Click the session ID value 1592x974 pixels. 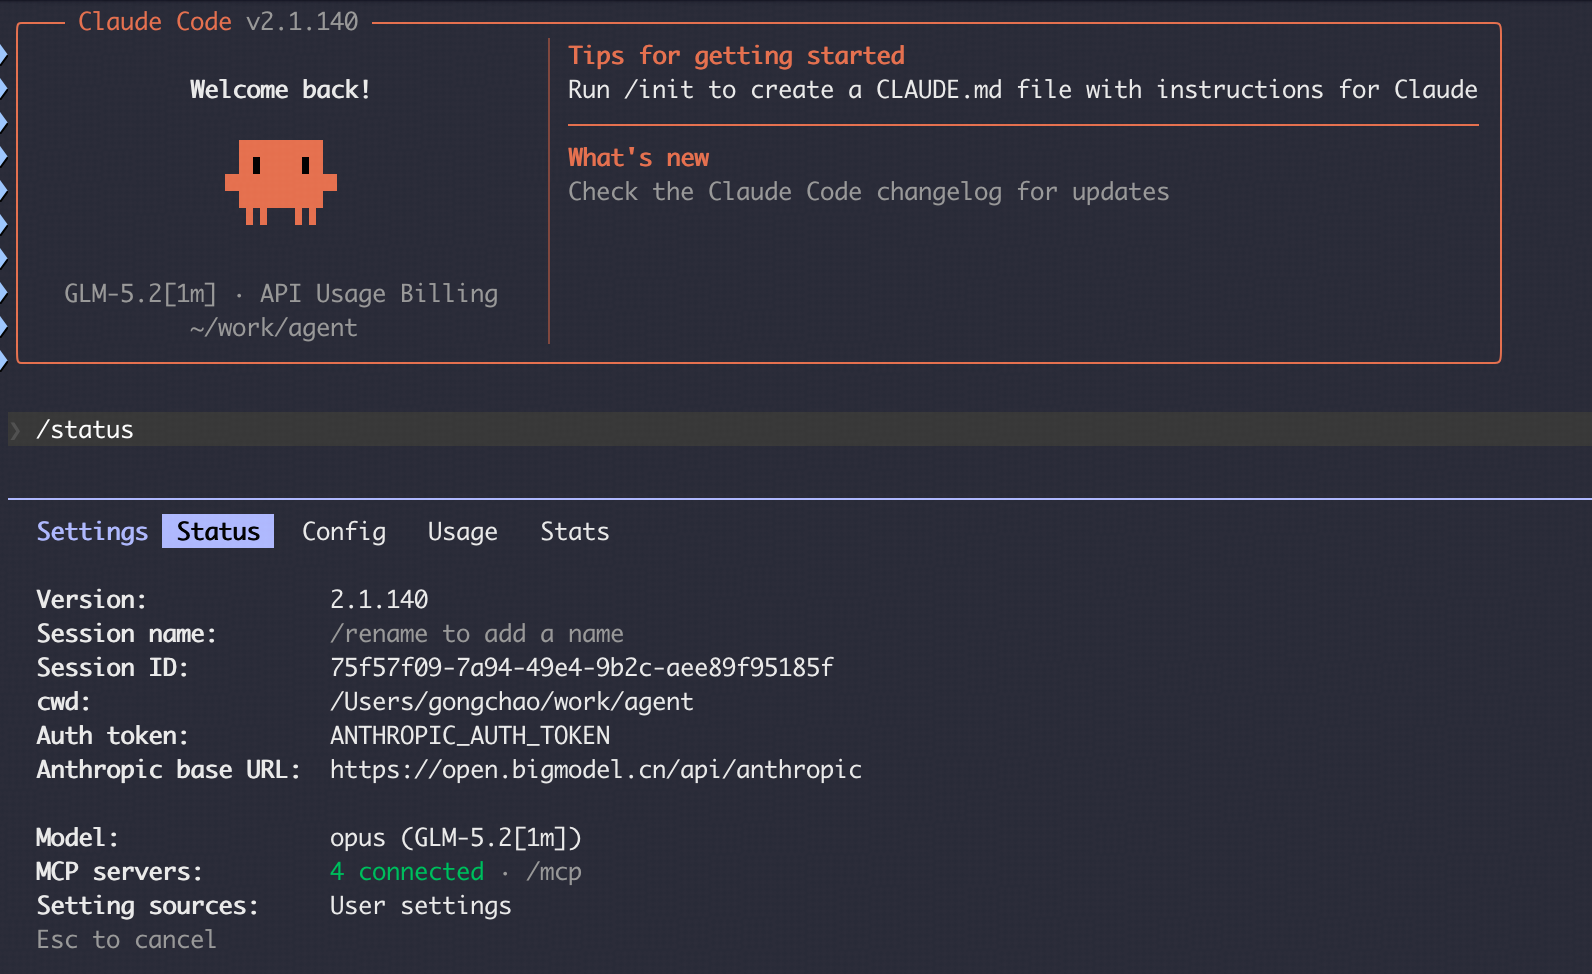tap(582, 667)
